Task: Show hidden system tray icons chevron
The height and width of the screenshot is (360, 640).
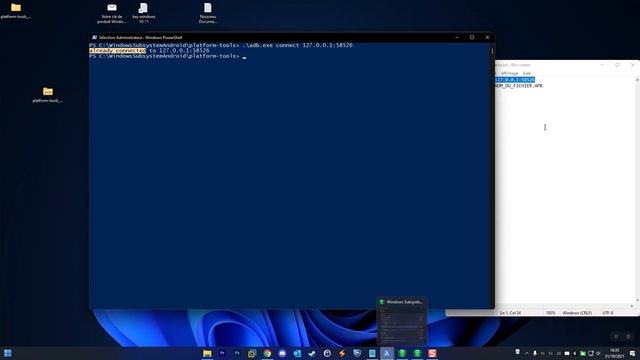Action: click(527, 353)
